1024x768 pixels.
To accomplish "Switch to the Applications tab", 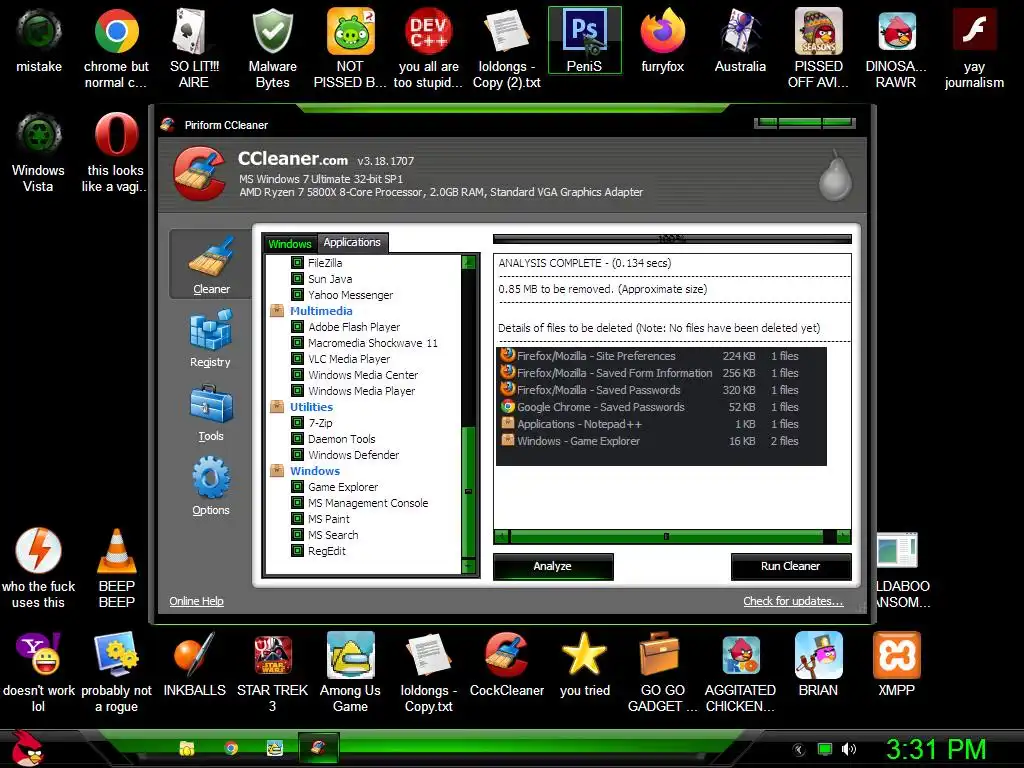I will coord(352,242).
